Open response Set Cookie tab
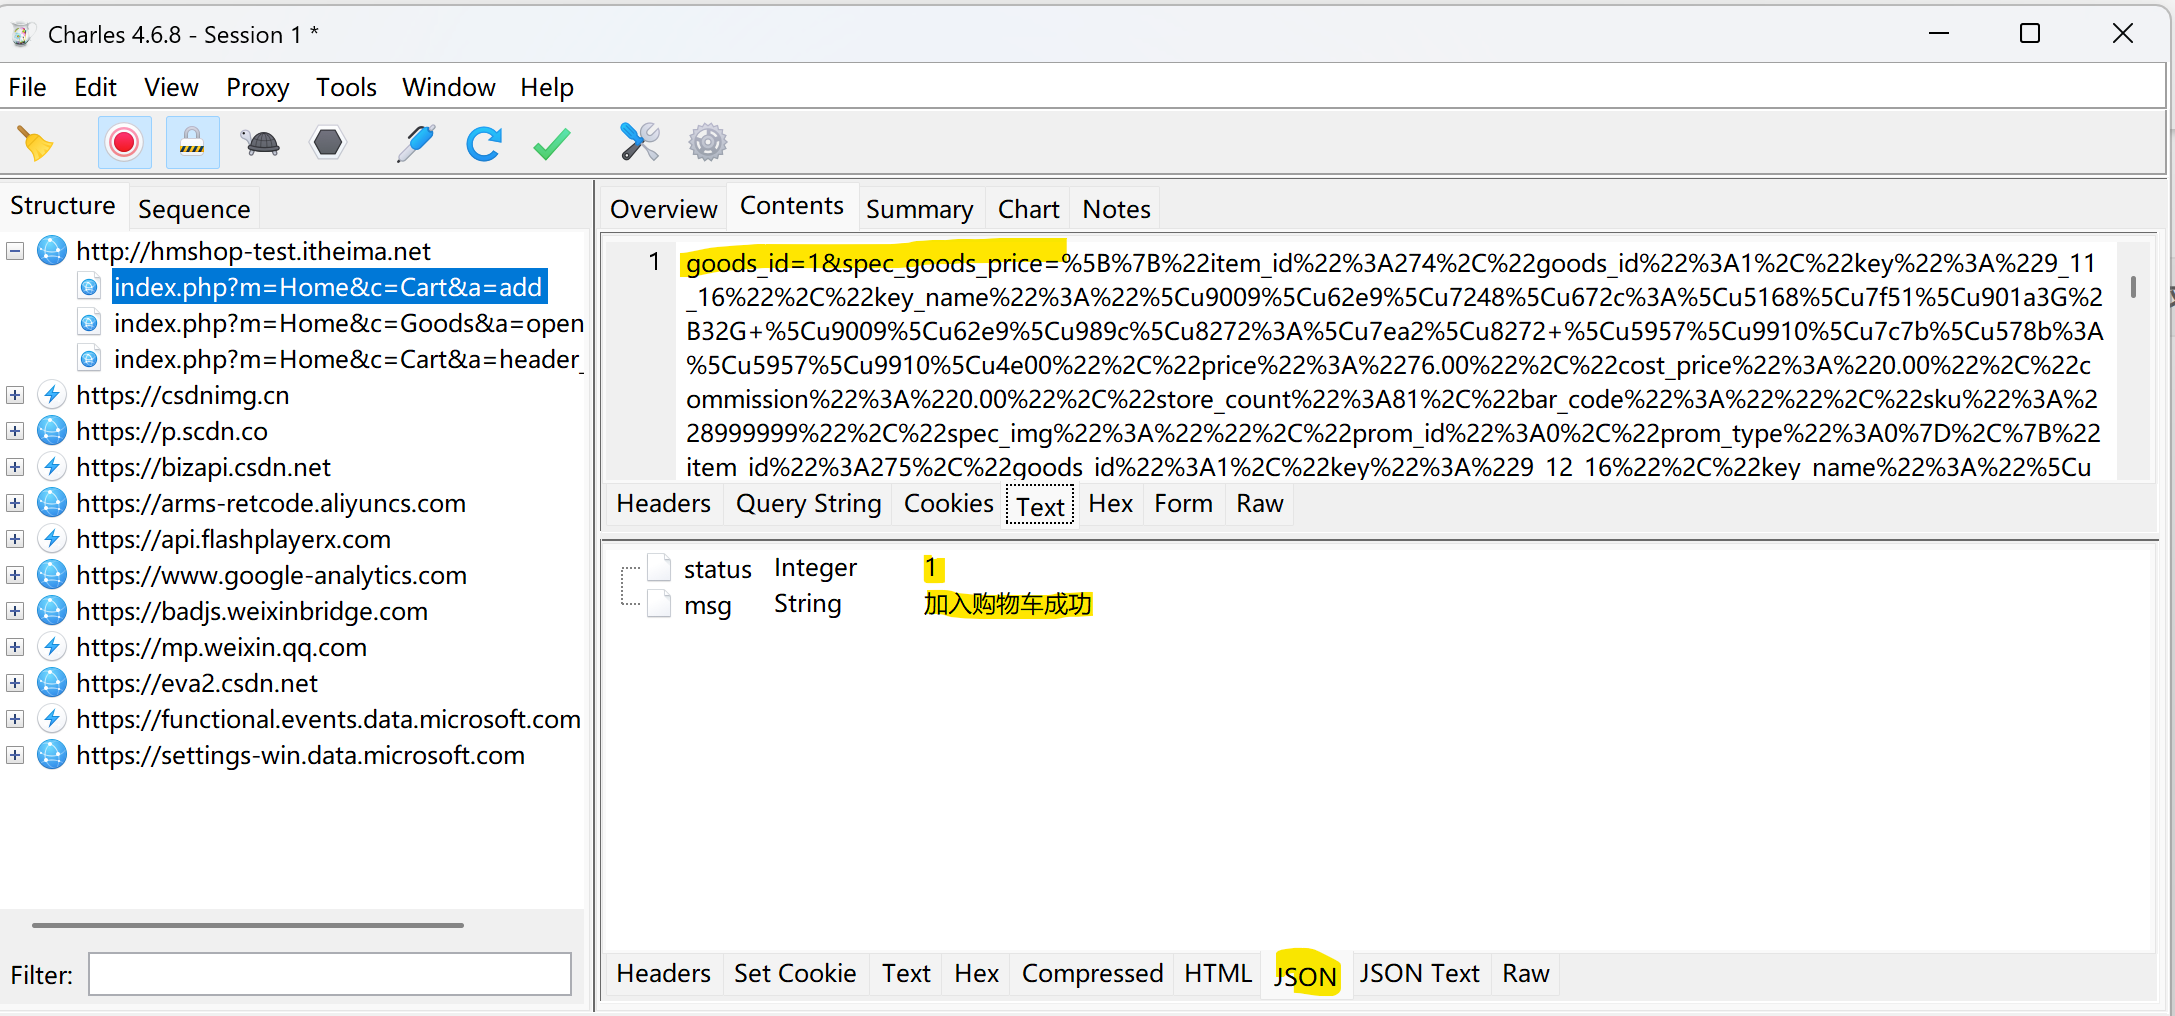The width and height of the screenshot is (2175, 1016). [x=795, y=974]
